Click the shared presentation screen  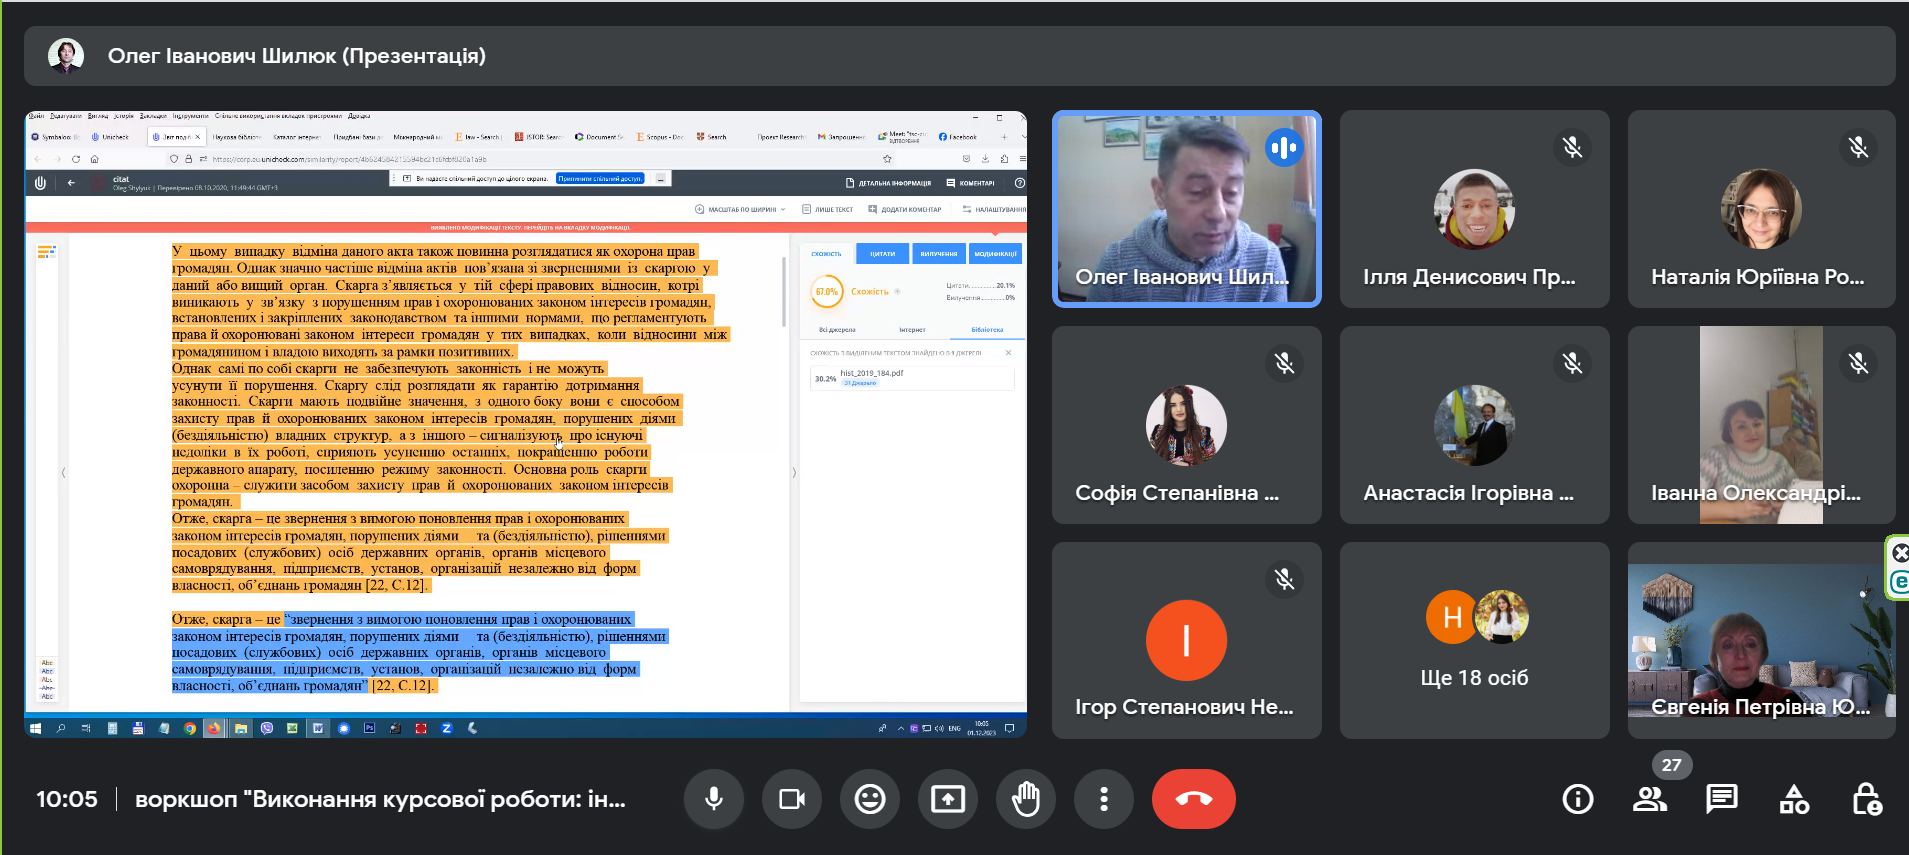(x=526, y=424)
